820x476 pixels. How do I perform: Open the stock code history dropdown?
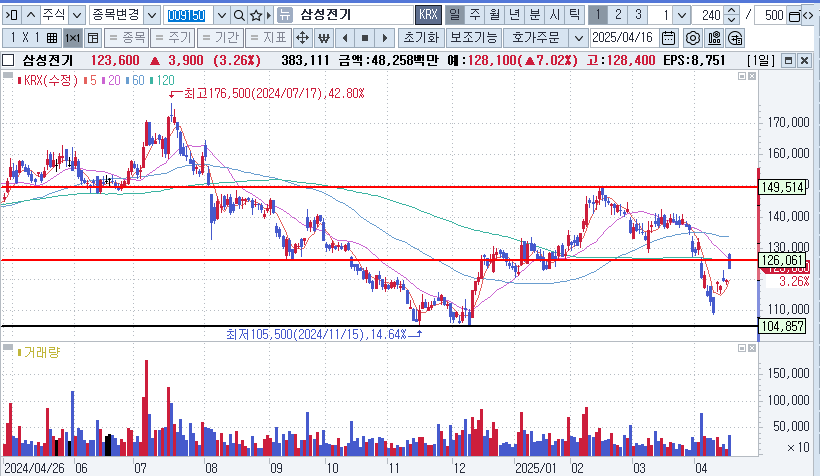[x=222, y=15]
